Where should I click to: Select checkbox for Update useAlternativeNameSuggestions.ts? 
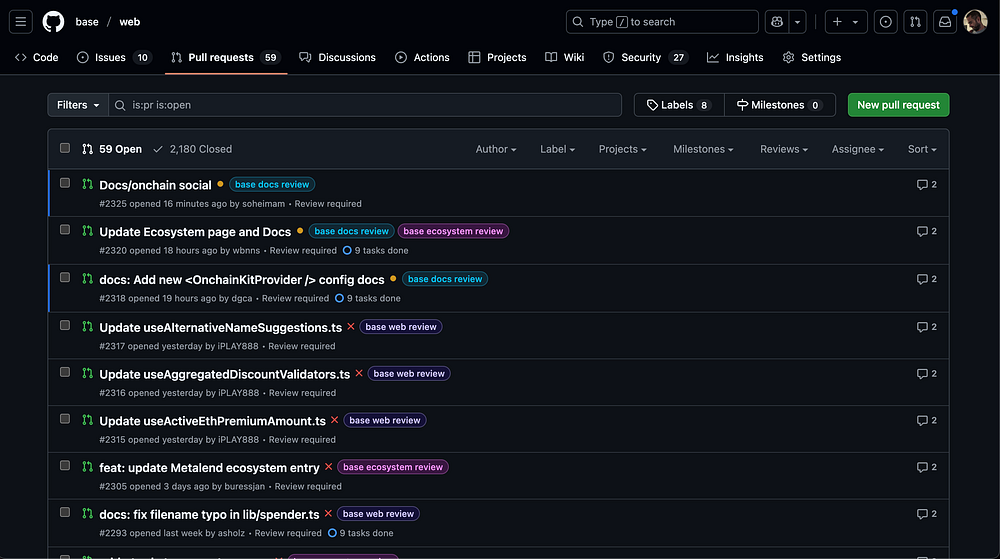coord(65,325)
